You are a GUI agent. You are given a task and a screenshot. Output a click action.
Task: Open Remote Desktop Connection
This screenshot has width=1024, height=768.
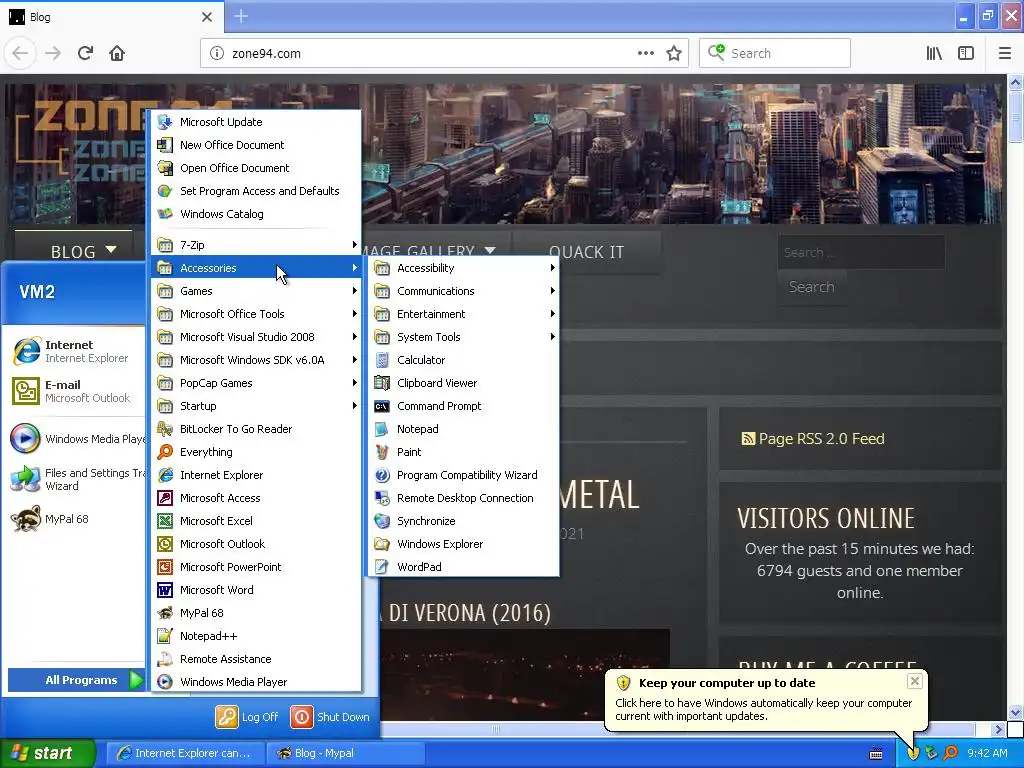coord(463,498)
